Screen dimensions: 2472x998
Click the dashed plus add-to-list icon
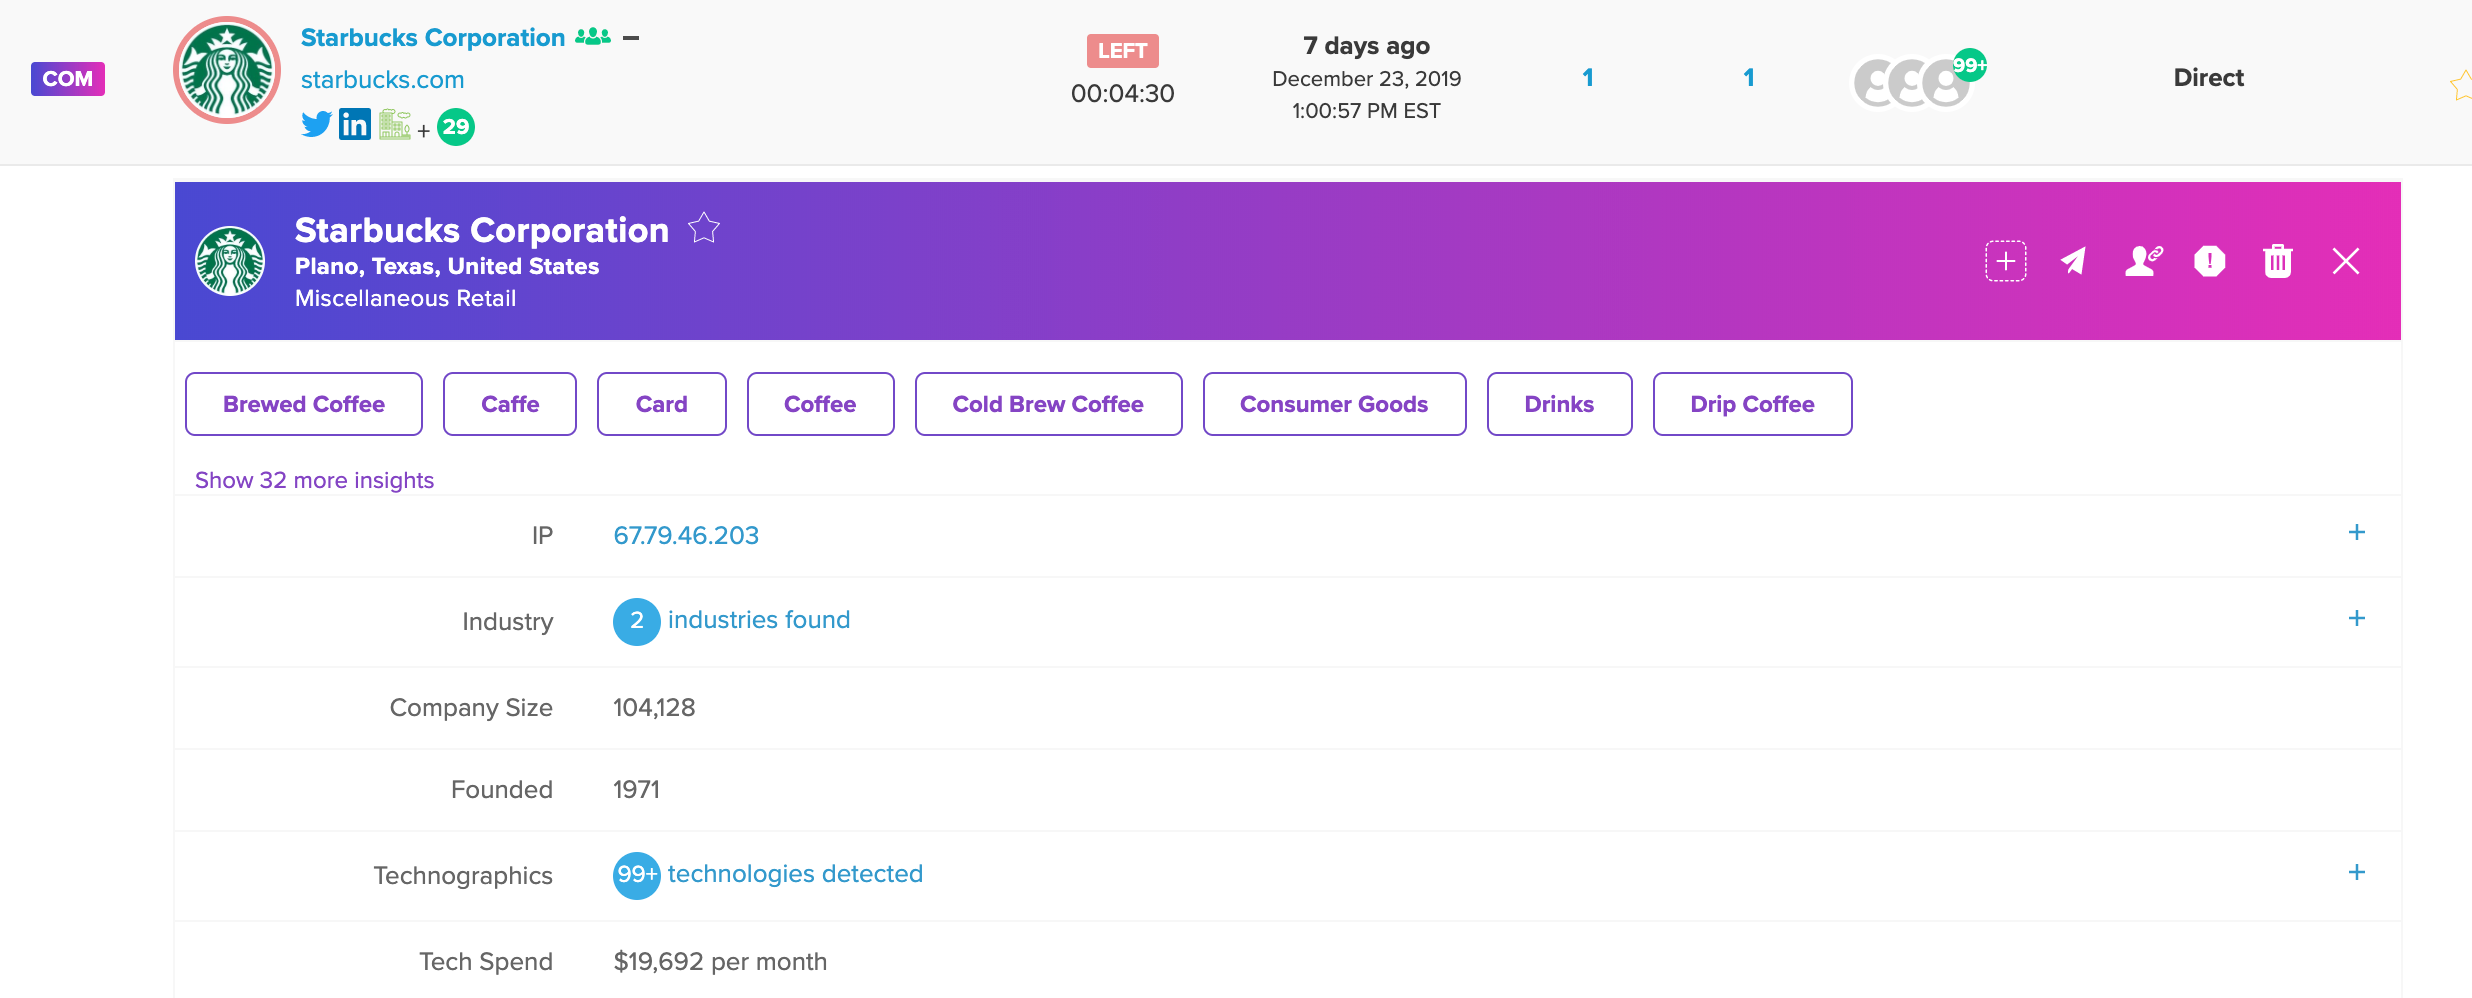point(2006,261)
